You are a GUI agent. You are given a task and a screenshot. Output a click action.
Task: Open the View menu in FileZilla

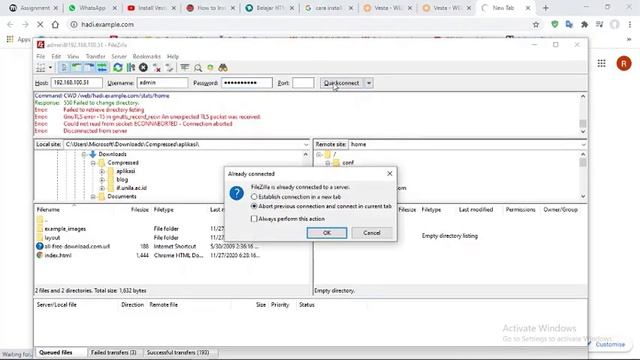coord(73,56)
